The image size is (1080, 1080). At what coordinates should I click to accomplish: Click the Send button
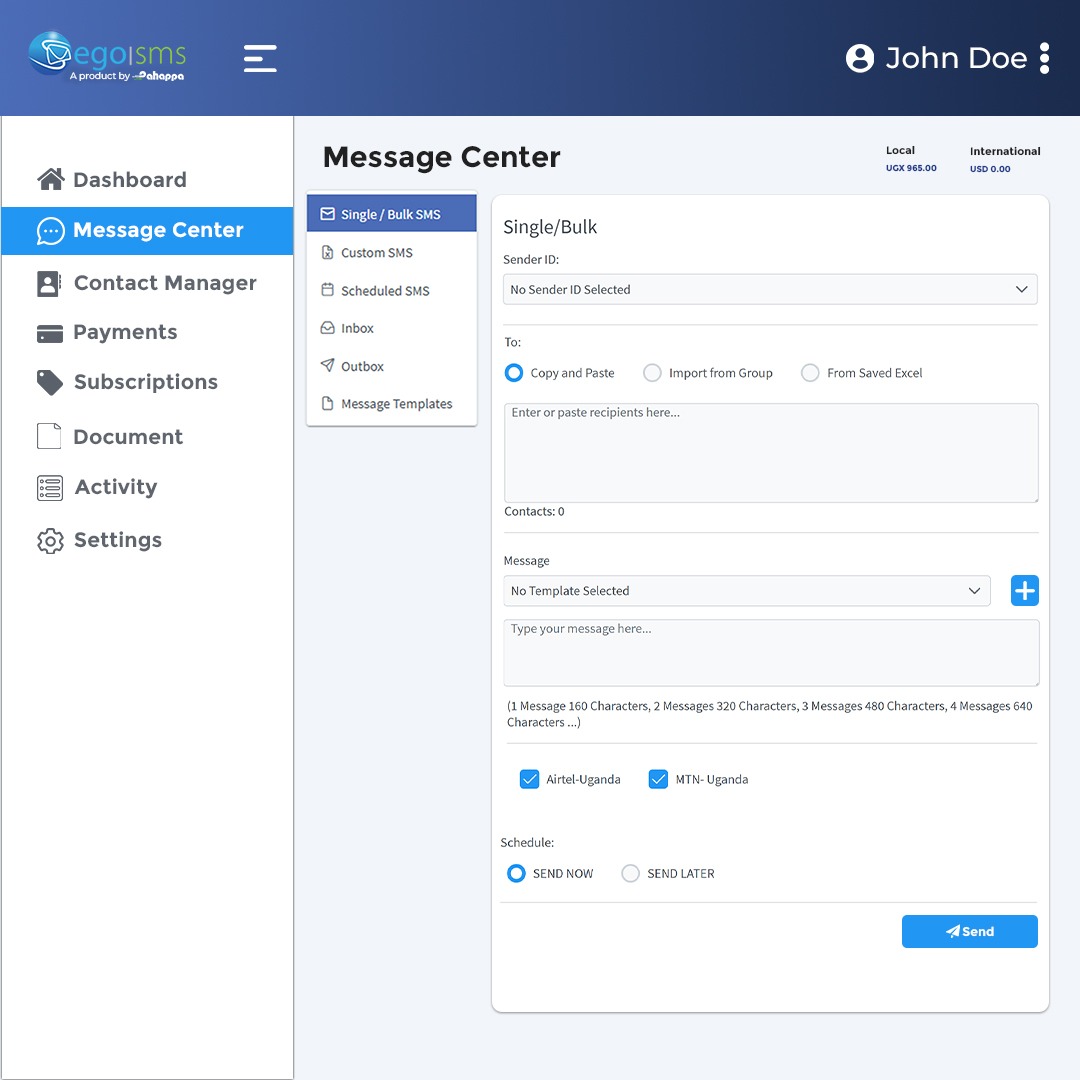point(969,931)
